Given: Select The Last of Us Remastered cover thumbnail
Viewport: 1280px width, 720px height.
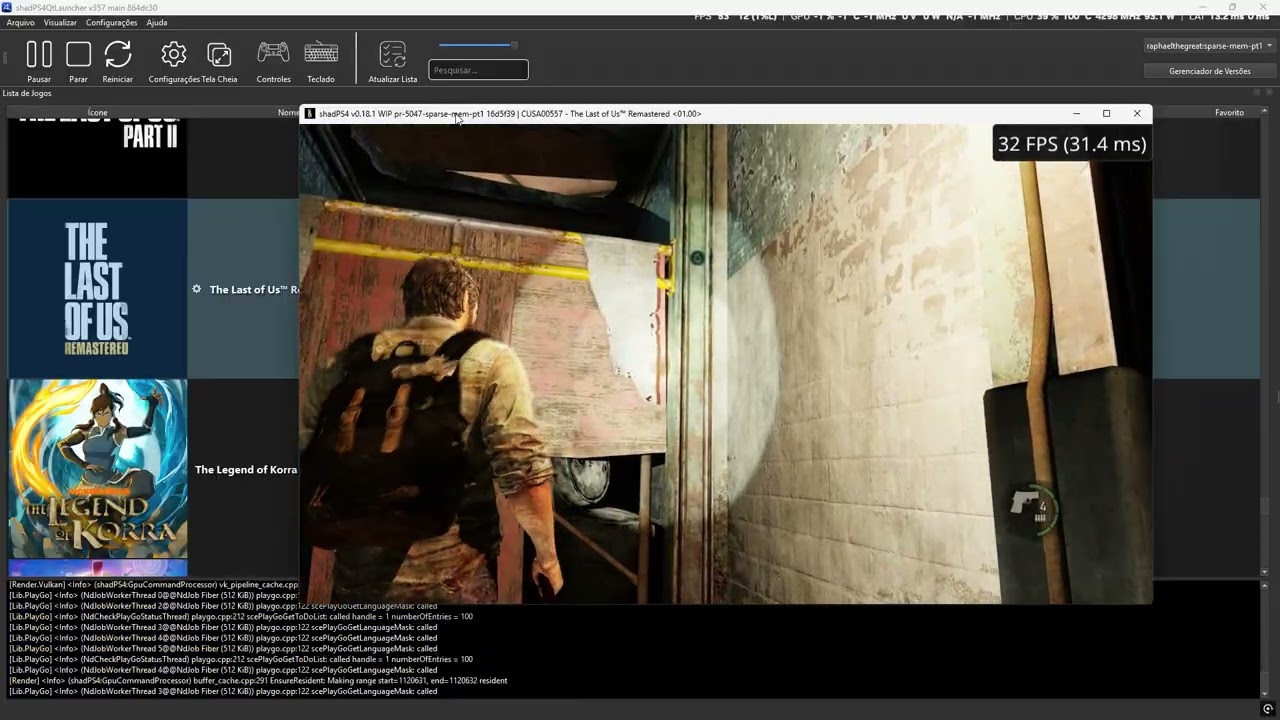Looking at the screenshot, I should [x=97, y=288].
